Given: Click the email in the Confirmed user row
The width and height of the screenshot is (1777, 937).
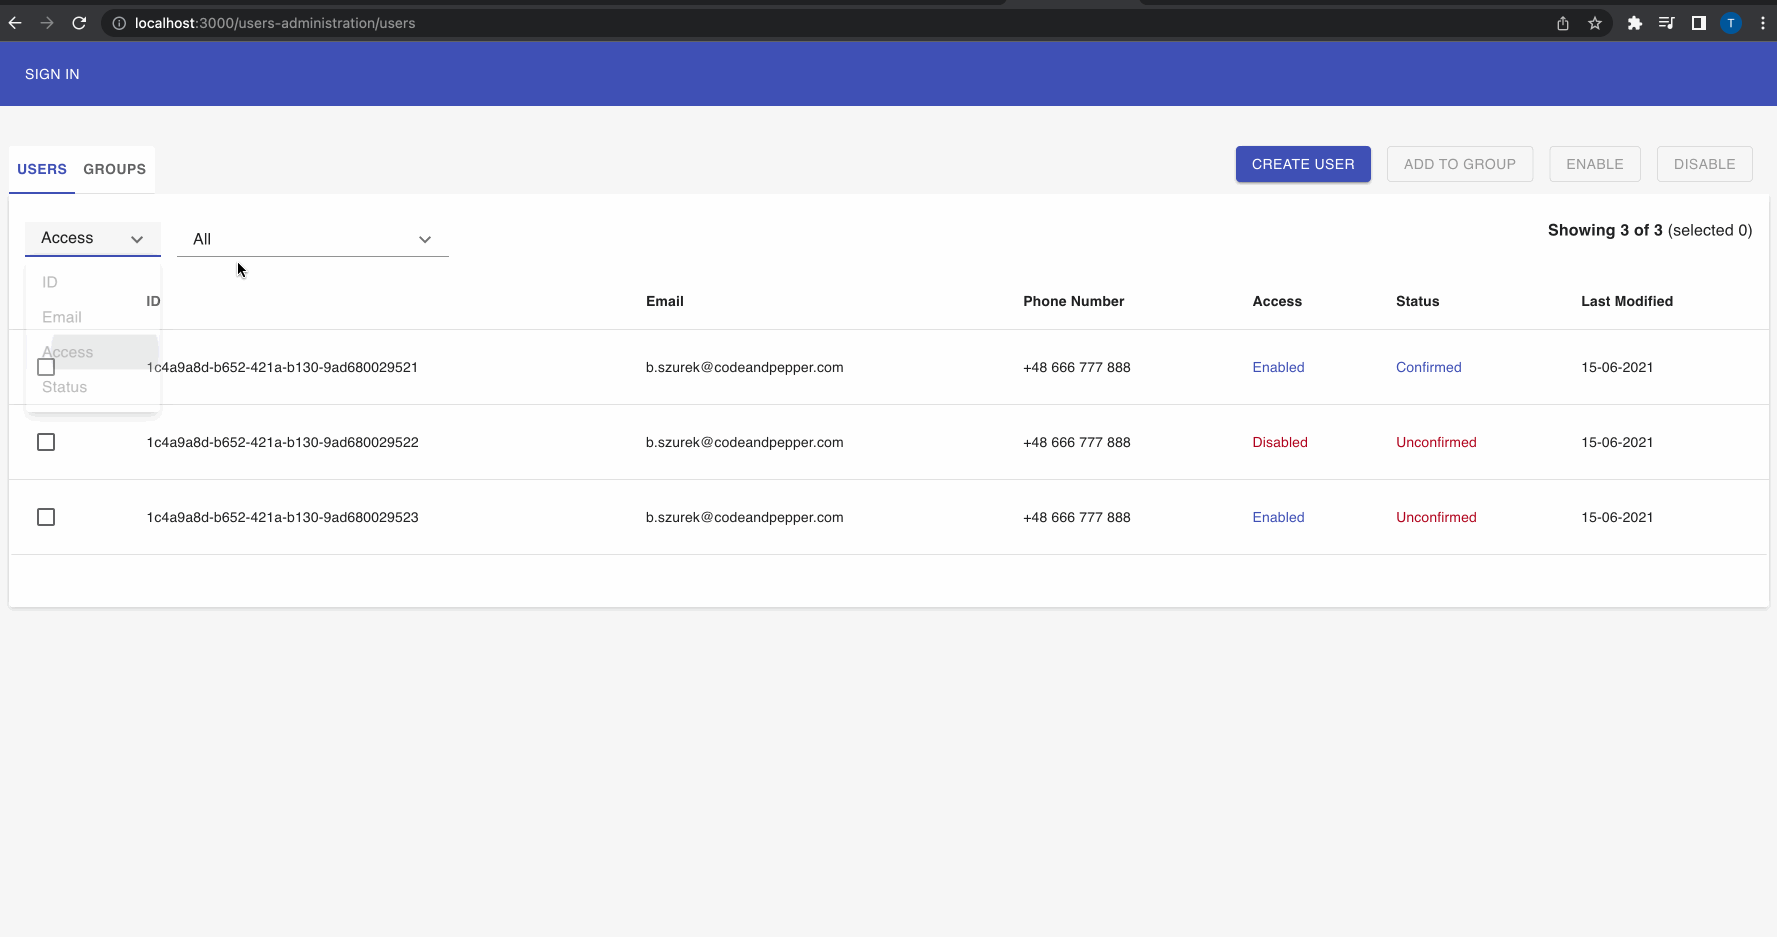Looking at the screenshot, I should pyautogui.click(x=745, y=367).
